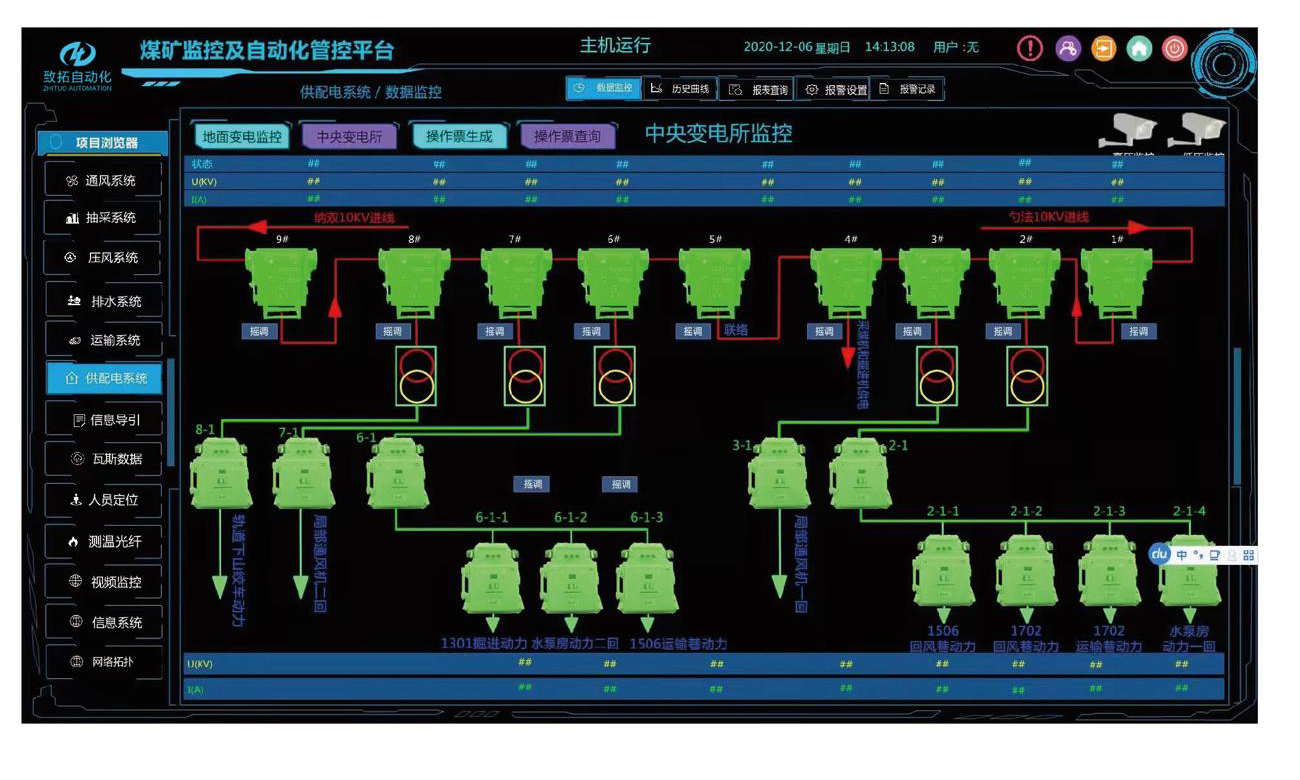Viewport: 1300px width, 780px height.
Task: Switch to 报警设置 alarm settings tab
Action: pos(836,89)
